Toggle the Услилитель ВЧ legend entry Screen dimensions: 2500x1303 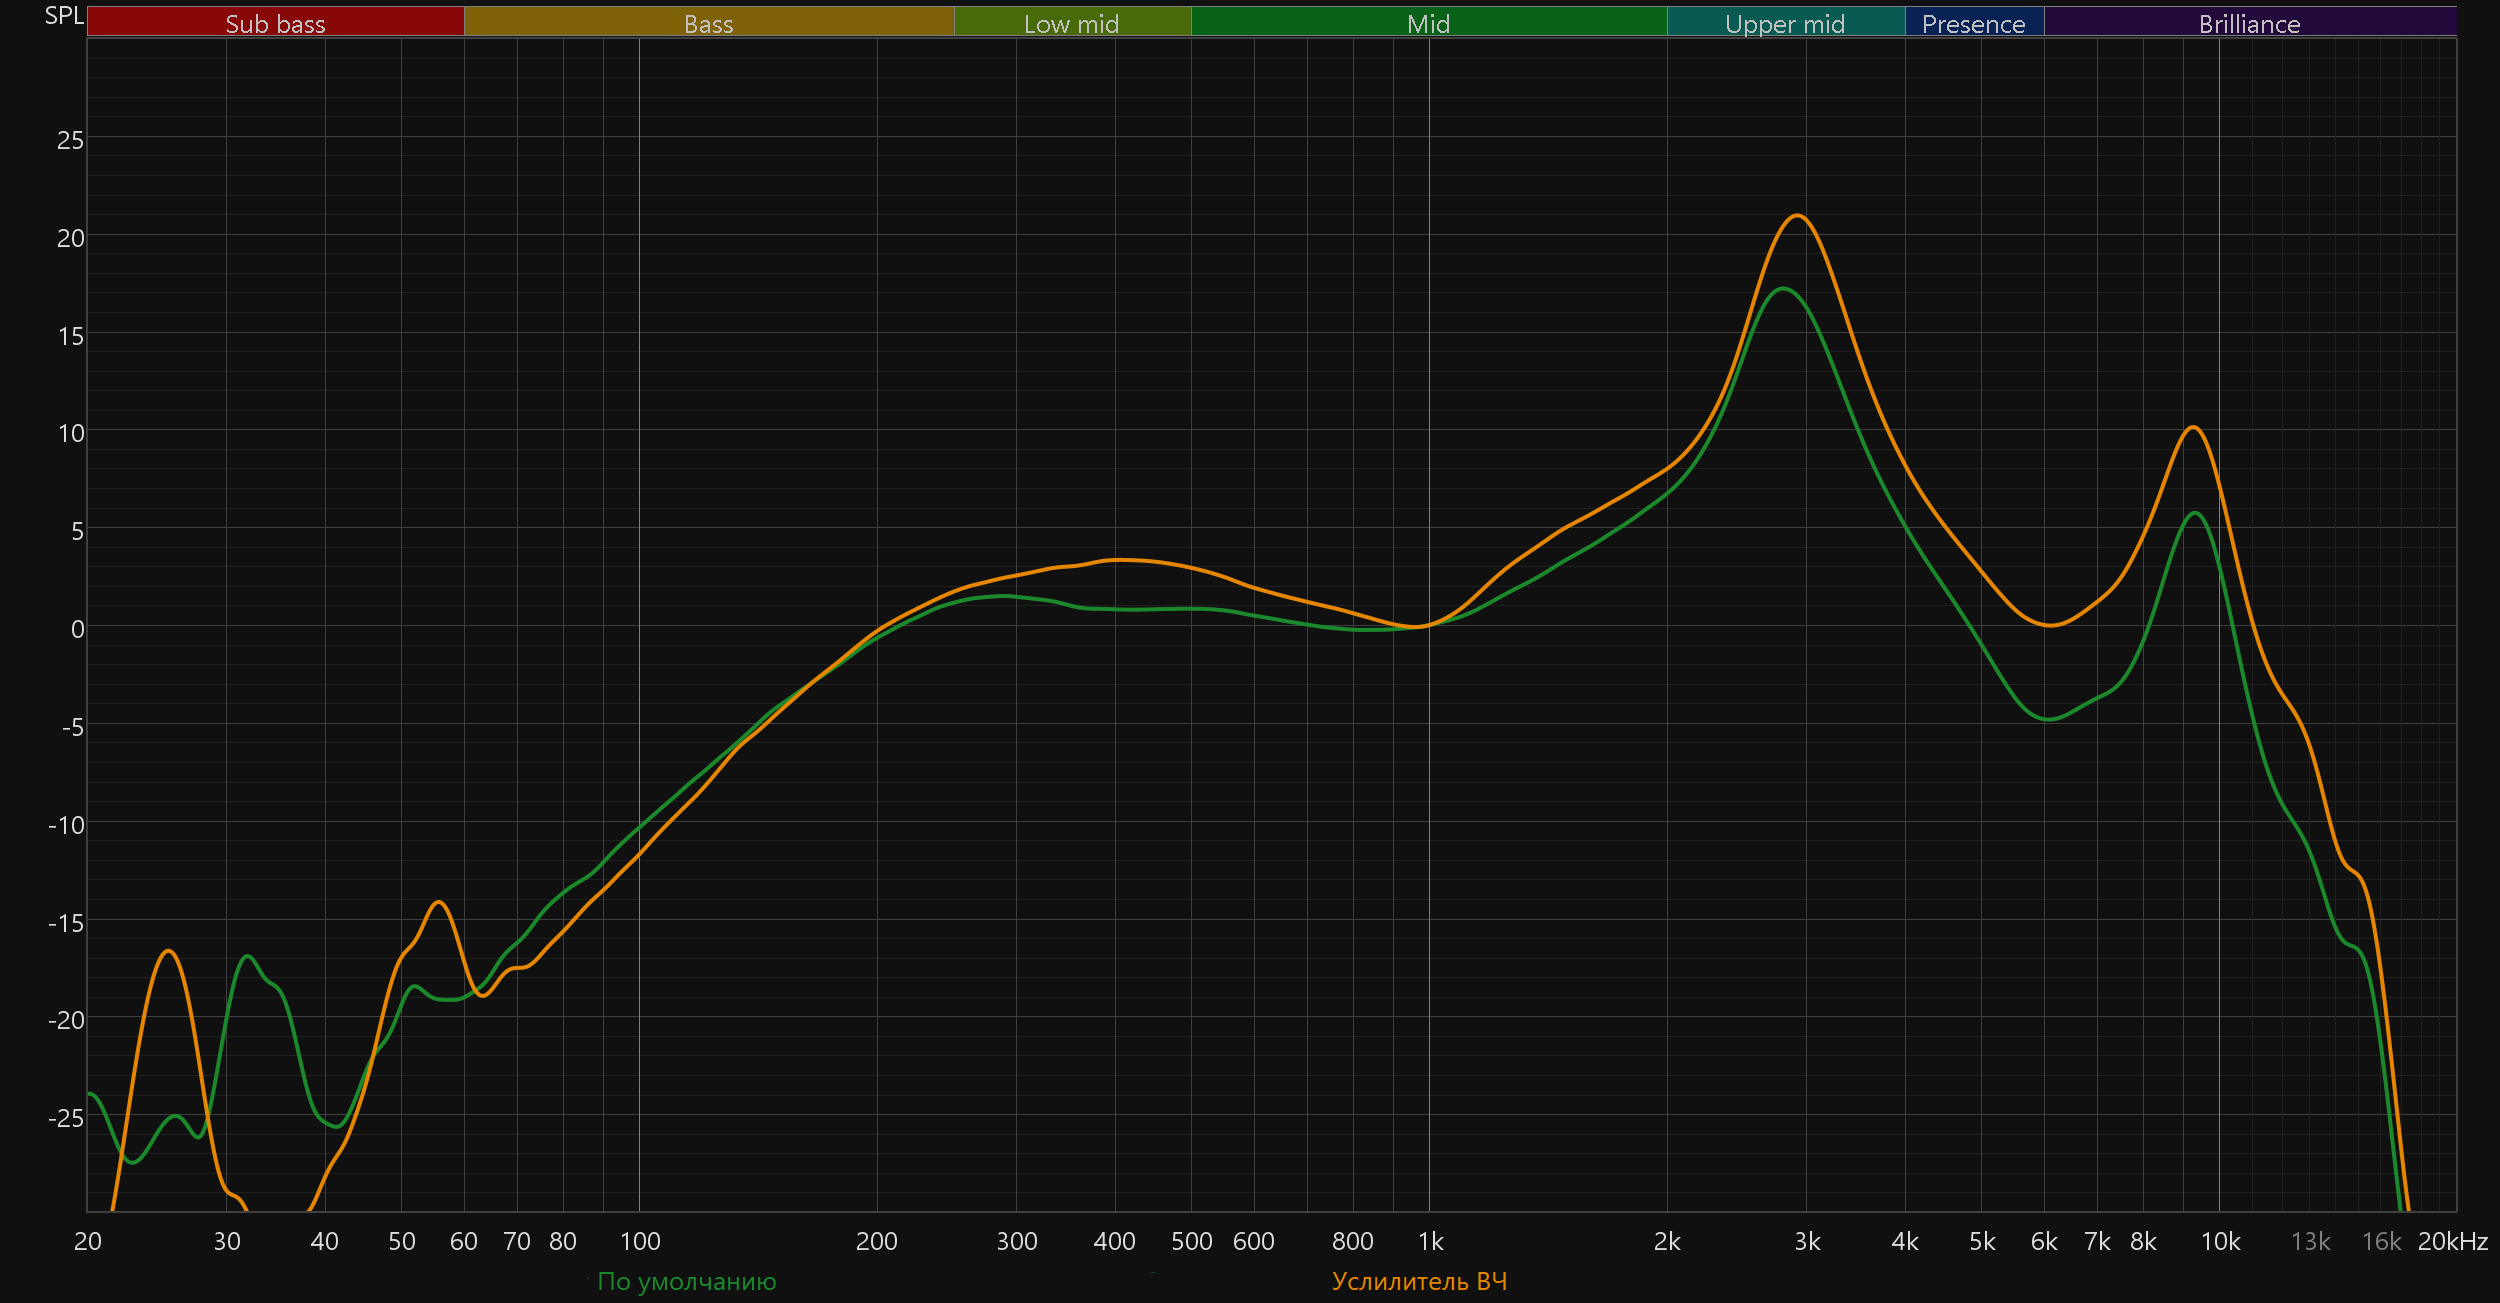[1419, 1281]
